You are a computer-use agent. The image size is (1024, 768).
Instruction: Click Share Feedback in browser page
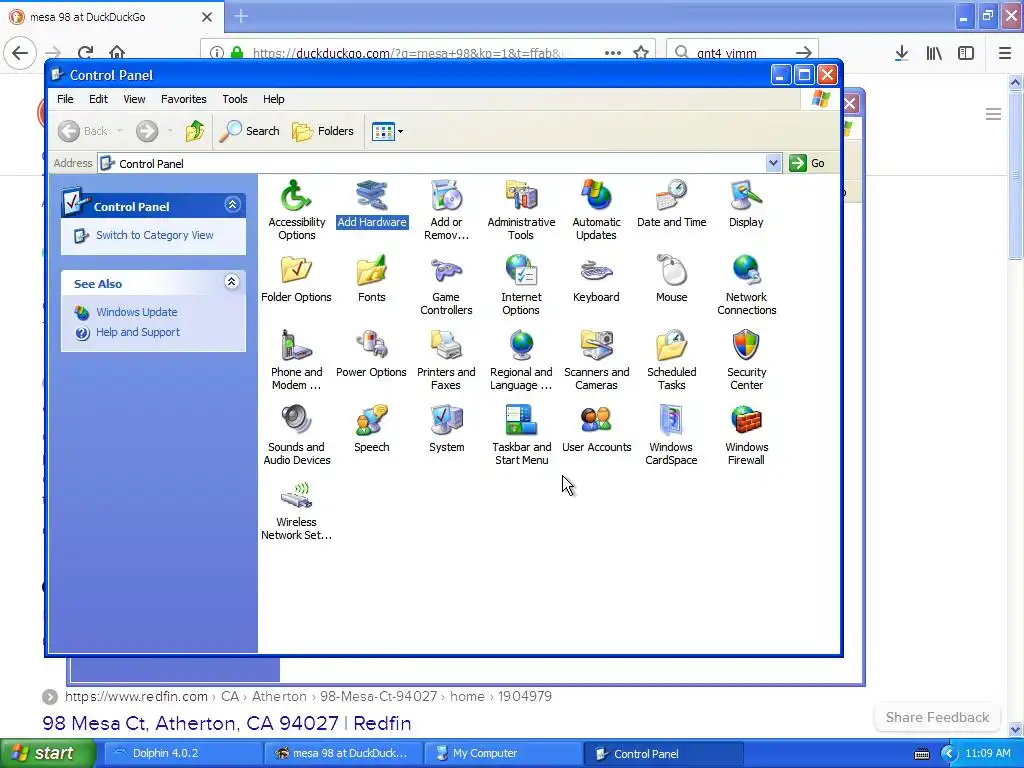937,717
